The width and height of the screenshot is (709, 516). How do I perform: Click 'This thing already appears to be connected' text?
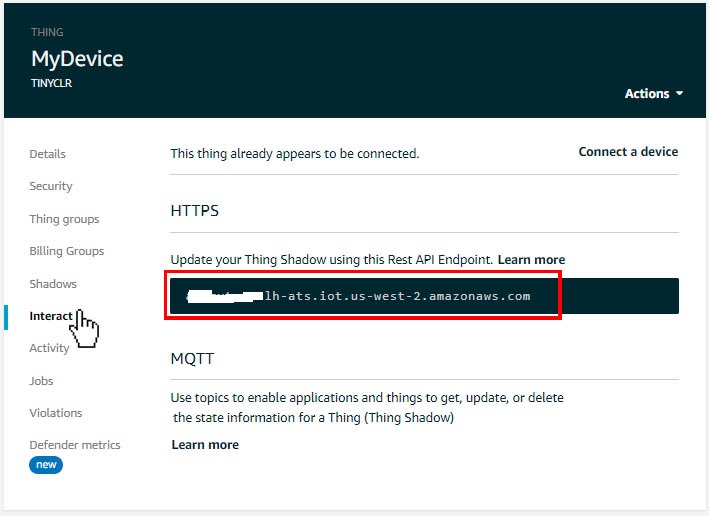coord(295,154)
